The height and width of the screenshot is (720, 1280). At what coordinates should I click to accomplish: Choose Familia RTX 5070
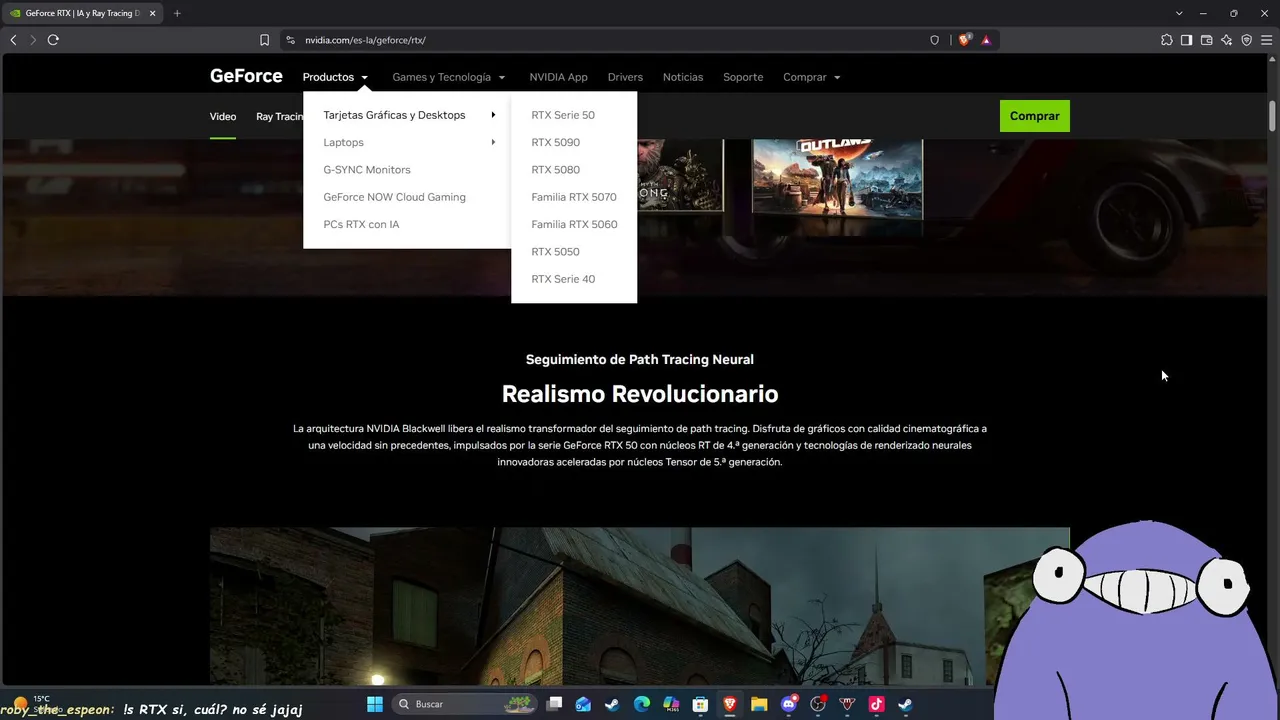[574, 197]
